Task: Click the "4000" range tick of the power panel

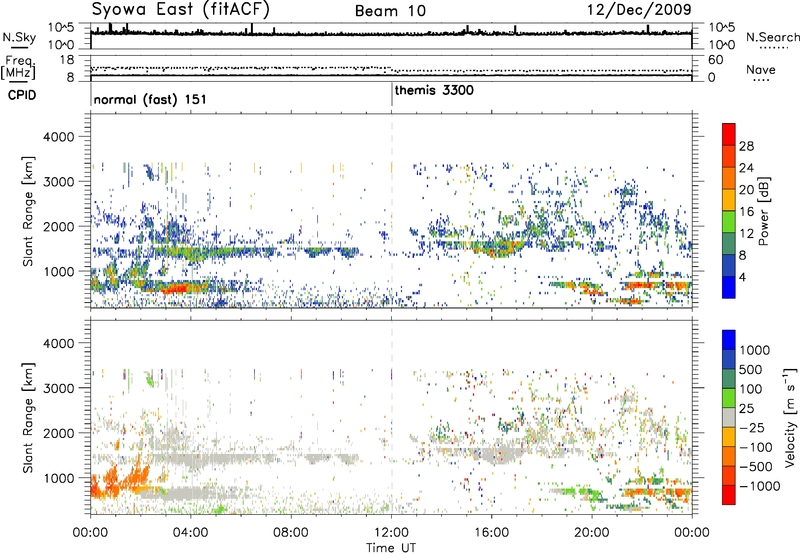Action: (x=58, y=137)
